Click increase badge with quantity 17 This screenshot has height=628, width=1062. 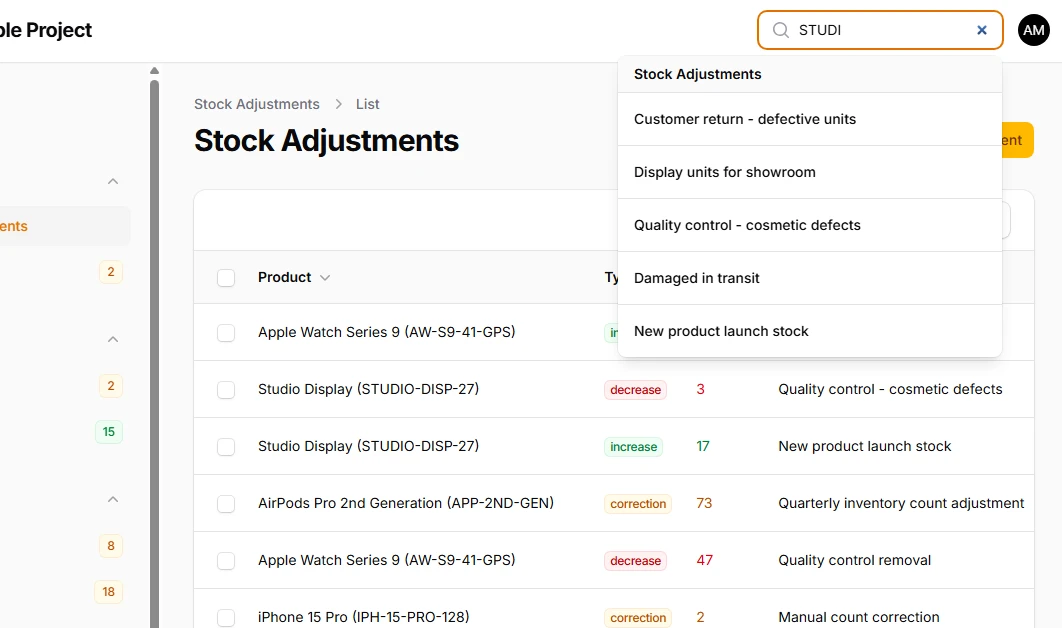[633, 446]
